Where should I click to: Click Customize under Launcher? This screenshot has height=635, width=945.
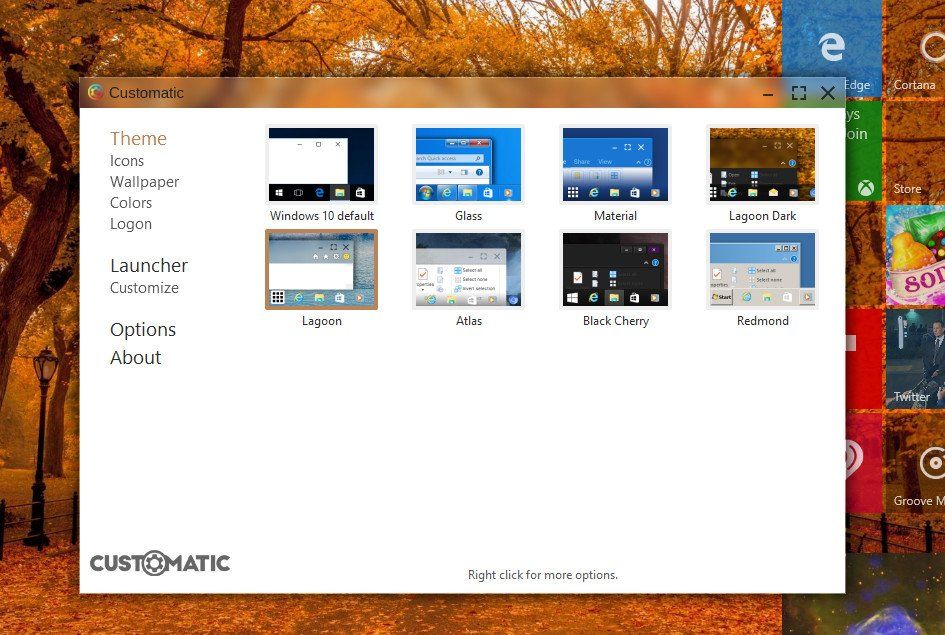(144, 287)
